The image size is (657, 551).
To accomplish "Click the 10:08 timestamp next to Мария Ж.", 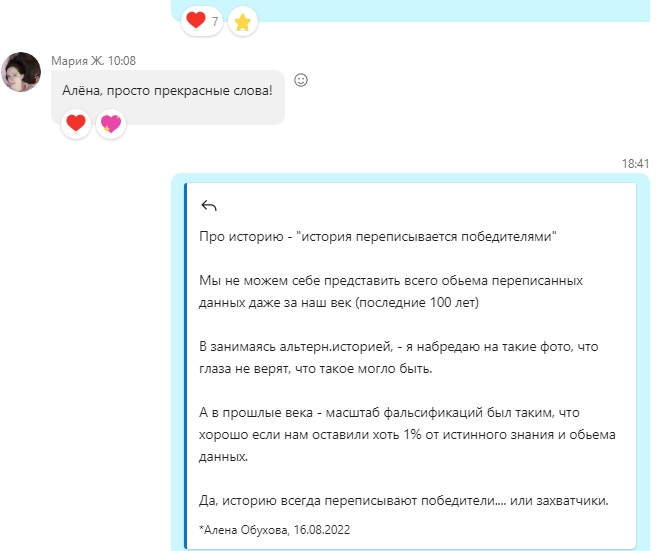I will pyautogui.click(x=122, y=60).
